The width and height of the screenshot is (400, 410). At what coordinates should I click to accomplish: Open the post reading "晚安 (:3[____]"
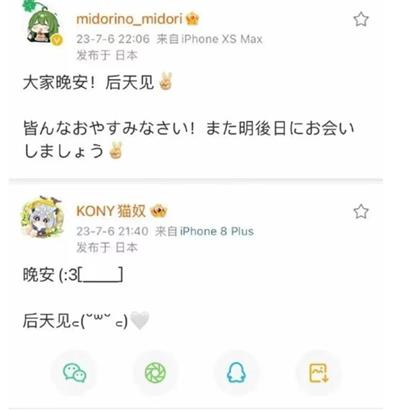coord(73,275)
